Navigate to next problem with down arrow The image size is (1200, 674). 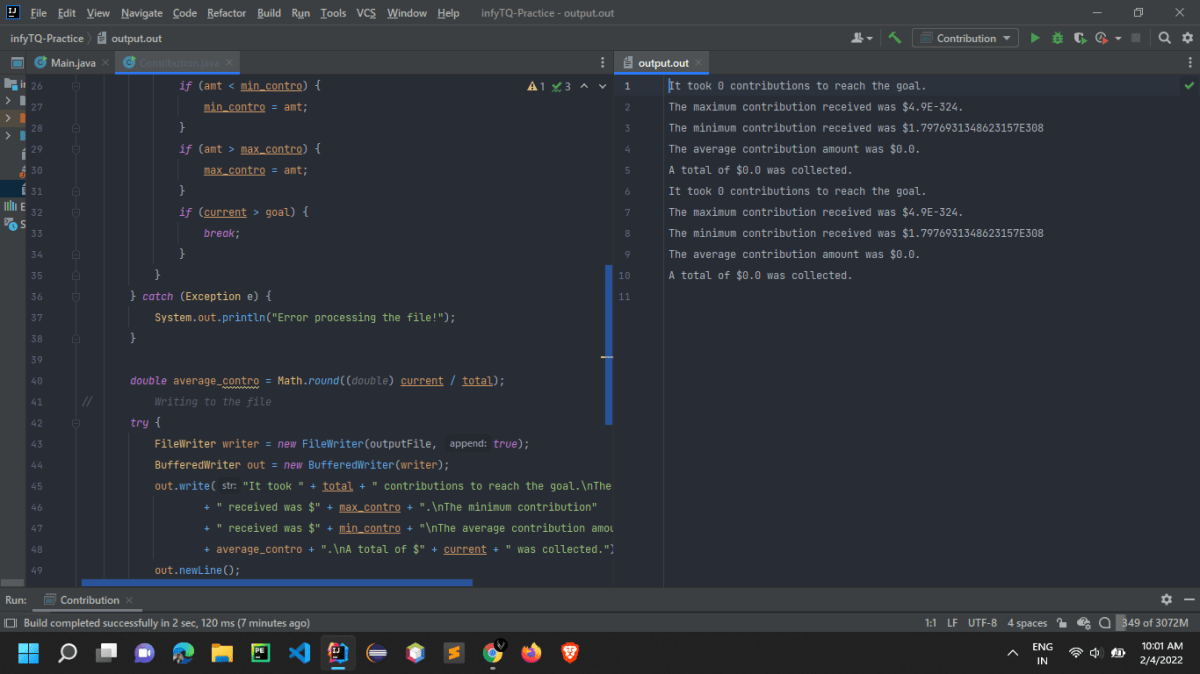(x=601, y=87)
